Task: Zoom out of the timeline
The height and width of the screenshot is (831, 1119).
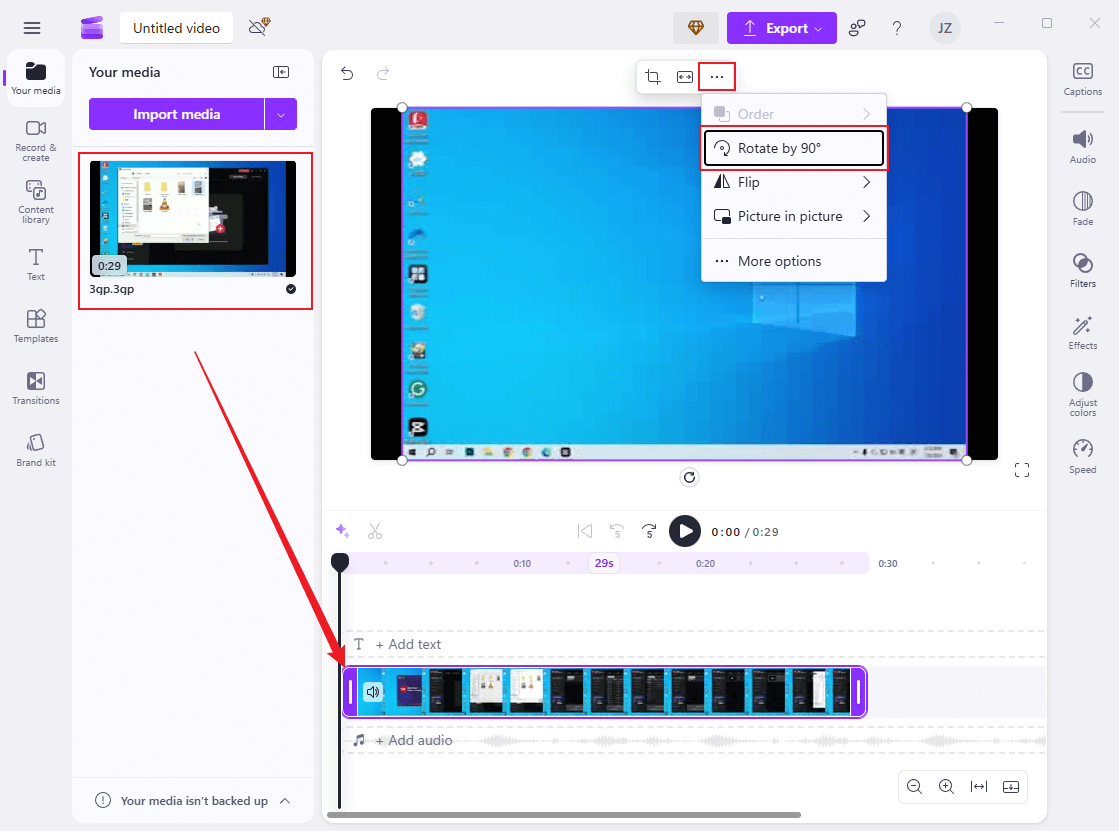Action: pos(914,787)
